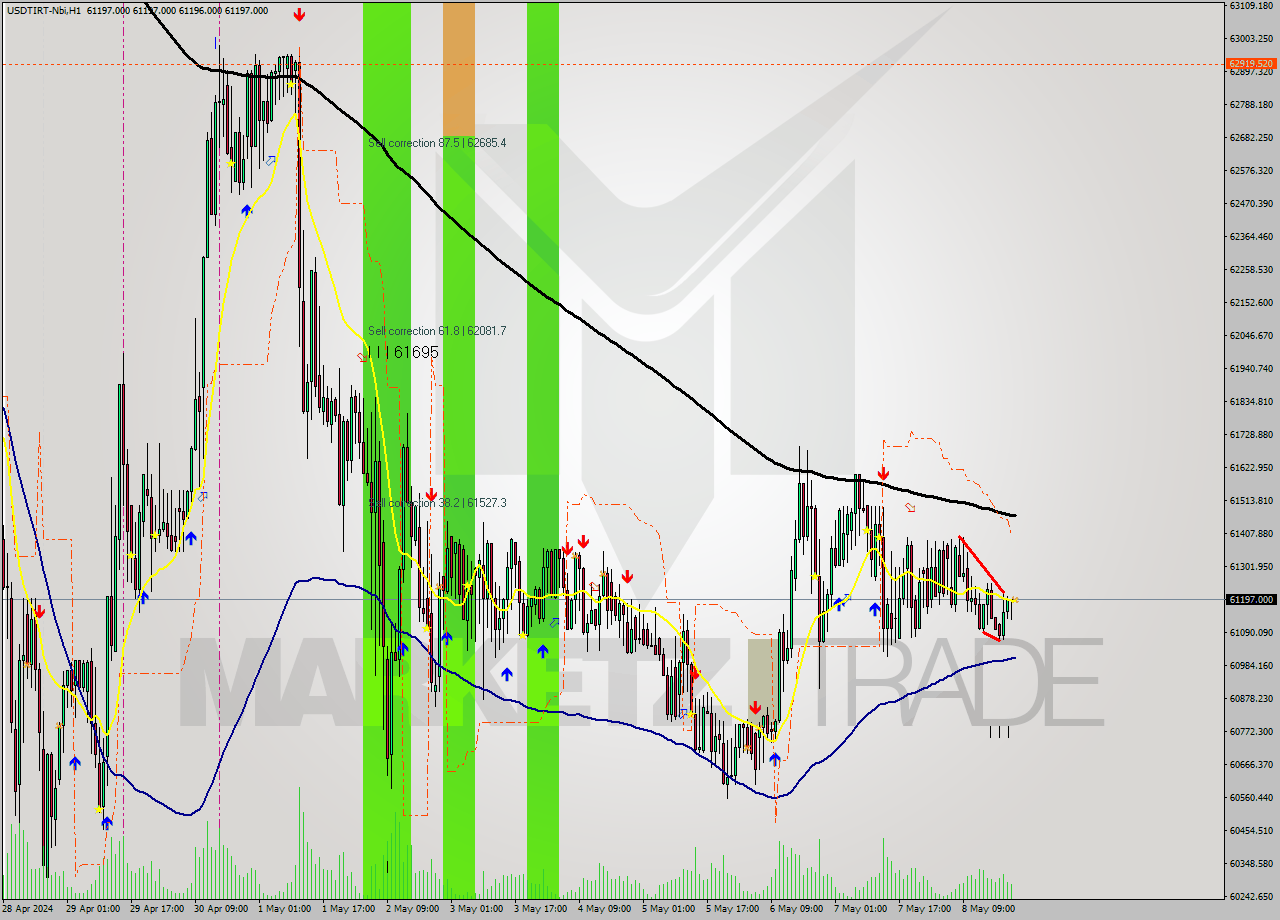
Task: Click the '6 May 09:00' time axis label
Action: tap(796, 909)
